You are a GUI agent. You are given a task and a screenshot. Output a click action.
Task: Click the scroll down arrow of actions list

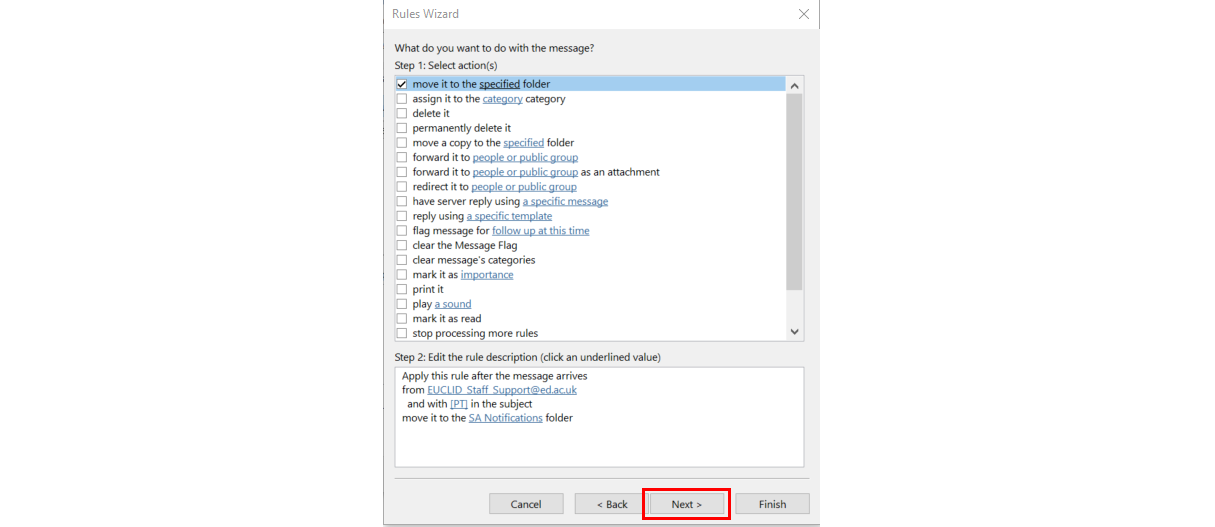coord(795,332)
